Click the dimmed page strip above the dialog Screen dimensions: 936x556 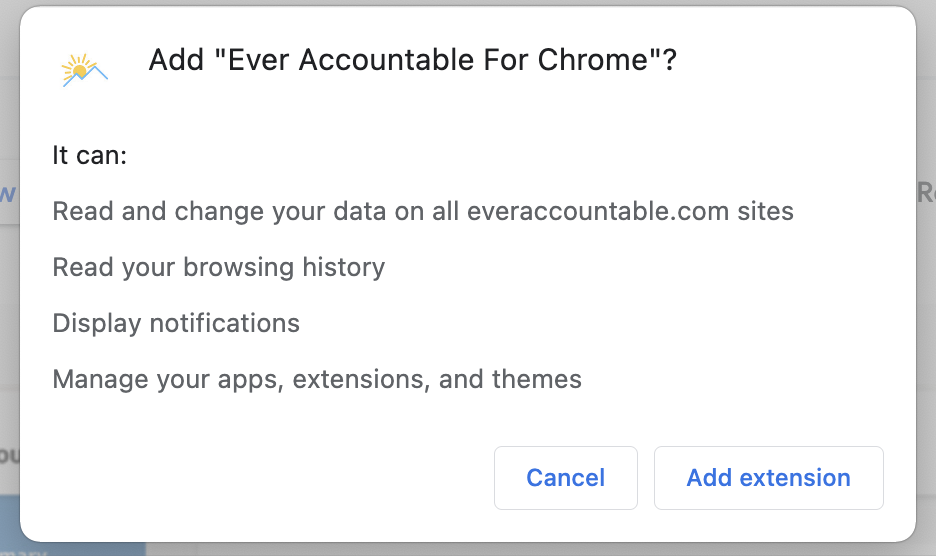point(468,3)
